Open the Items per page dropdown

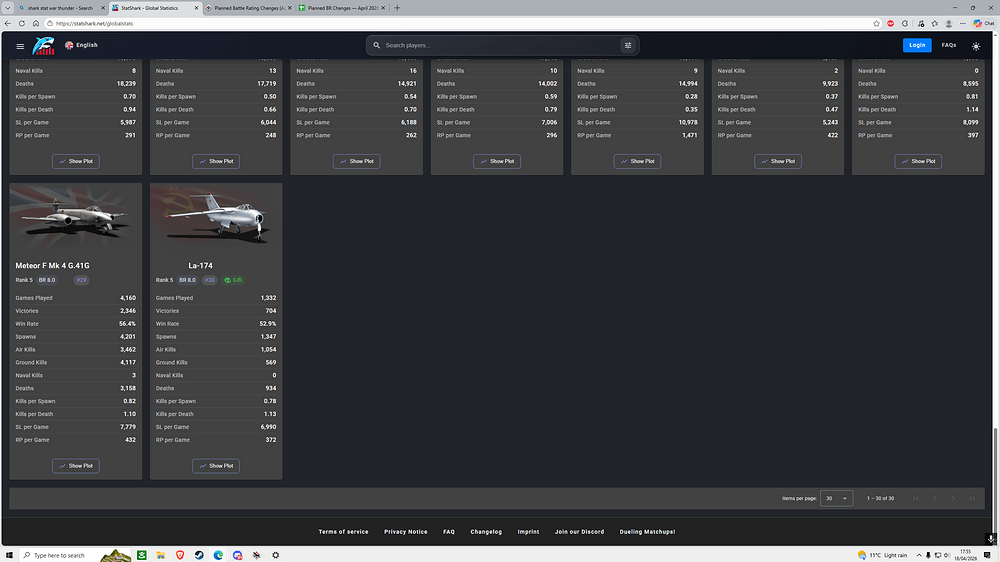pos(836,498)
